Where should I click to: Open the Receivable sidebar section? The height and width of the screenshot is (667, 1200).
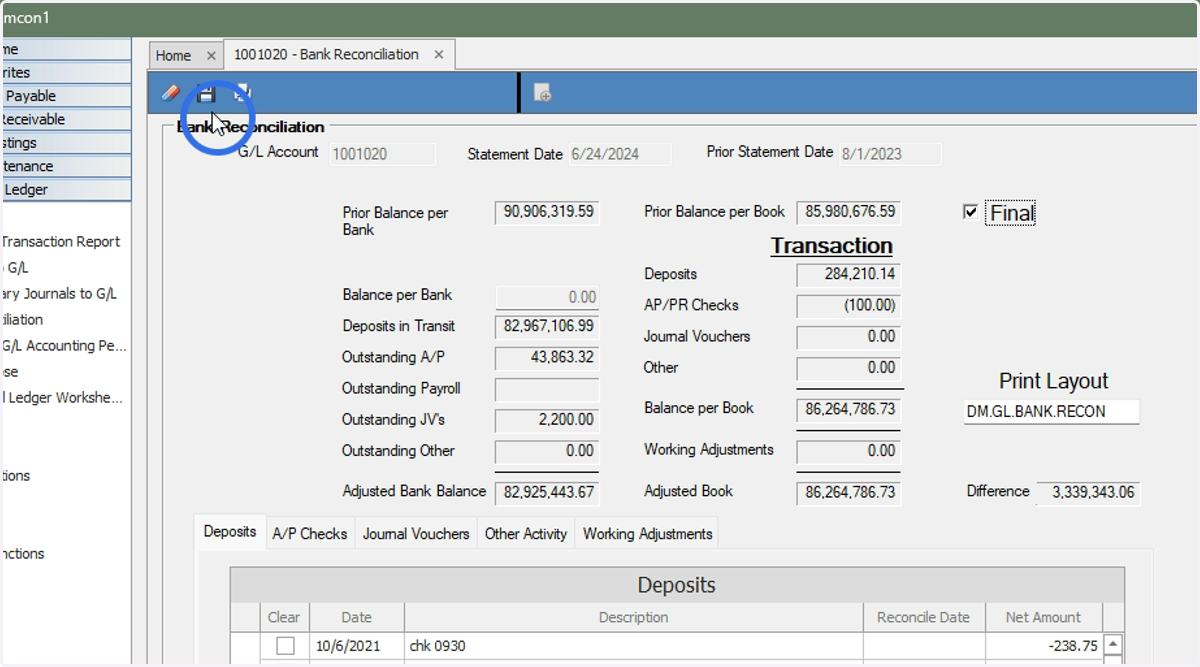[65, 119]
